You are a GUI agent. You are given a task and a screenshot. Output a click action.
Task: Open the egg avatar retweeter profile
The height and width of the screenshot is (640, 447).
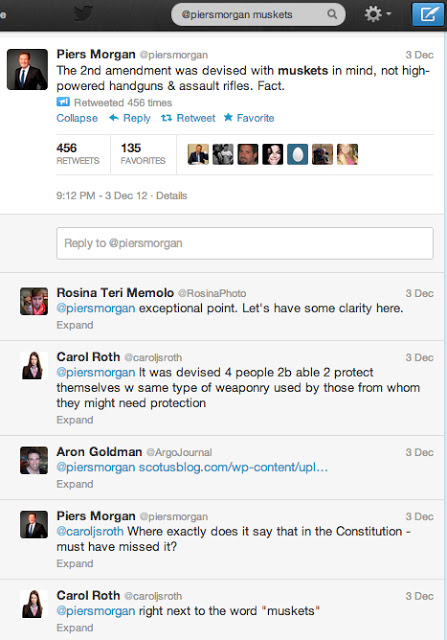297,154
